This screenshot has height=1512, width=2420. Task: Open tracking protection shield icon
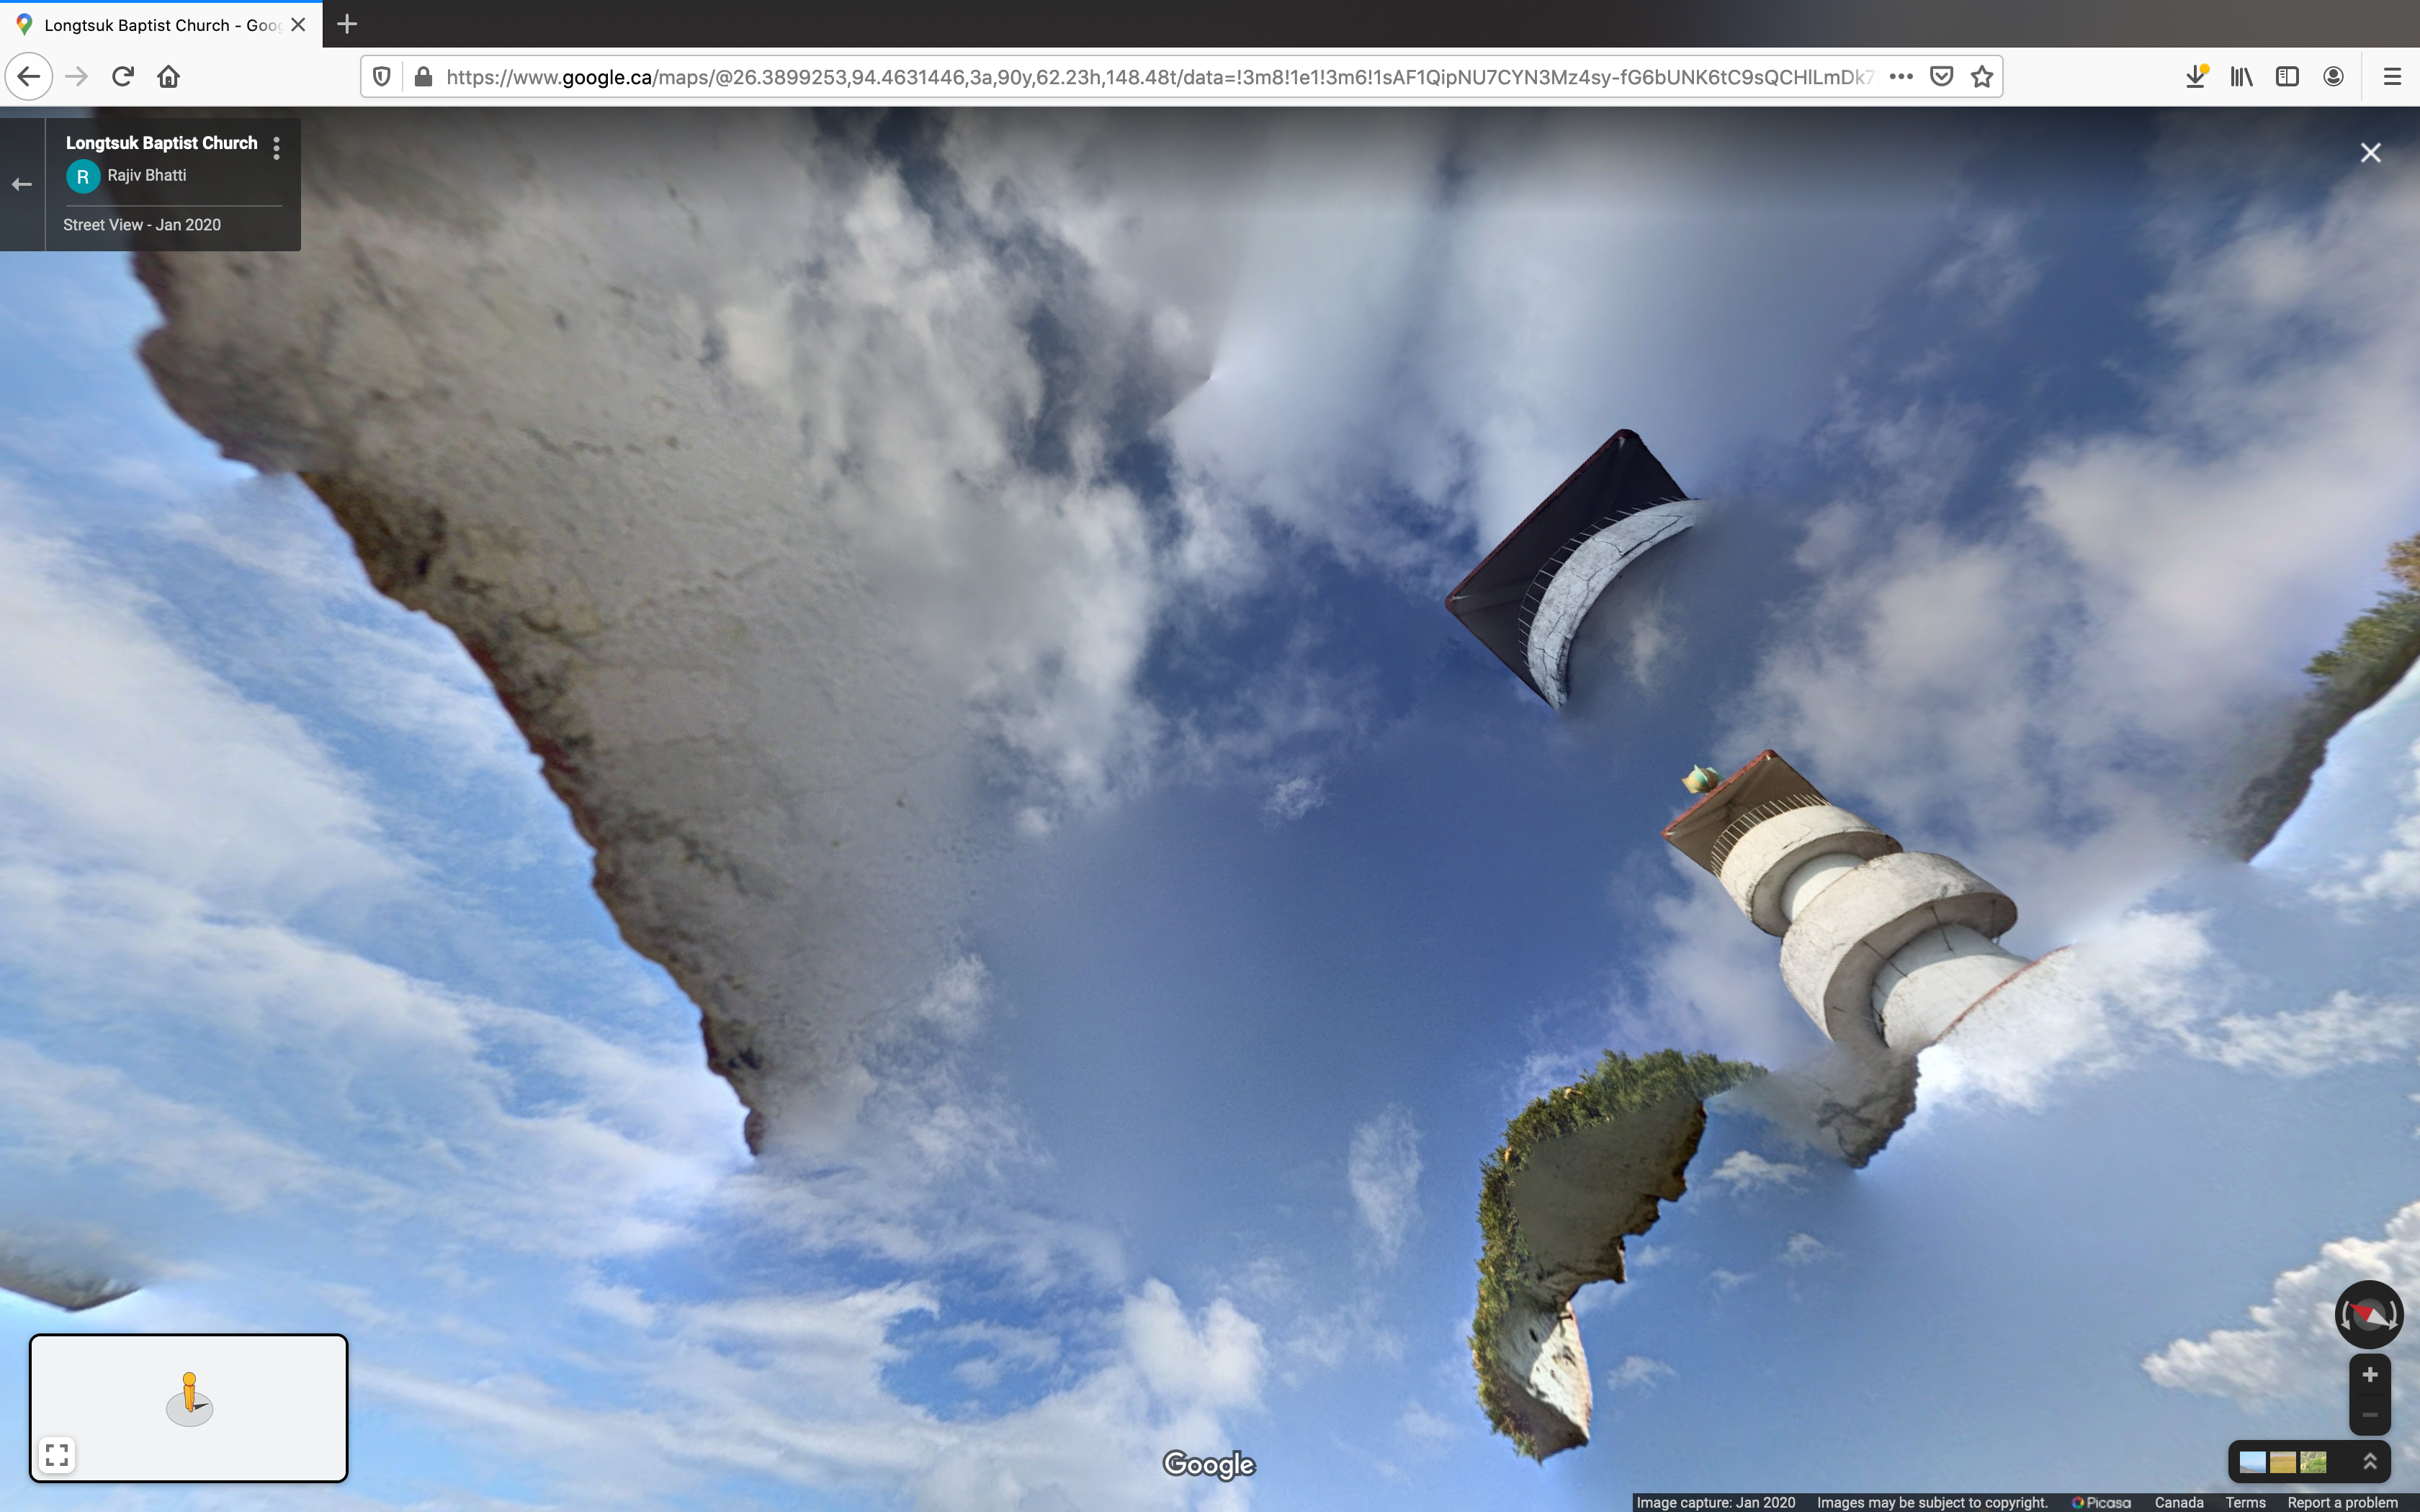pos(382,77)
